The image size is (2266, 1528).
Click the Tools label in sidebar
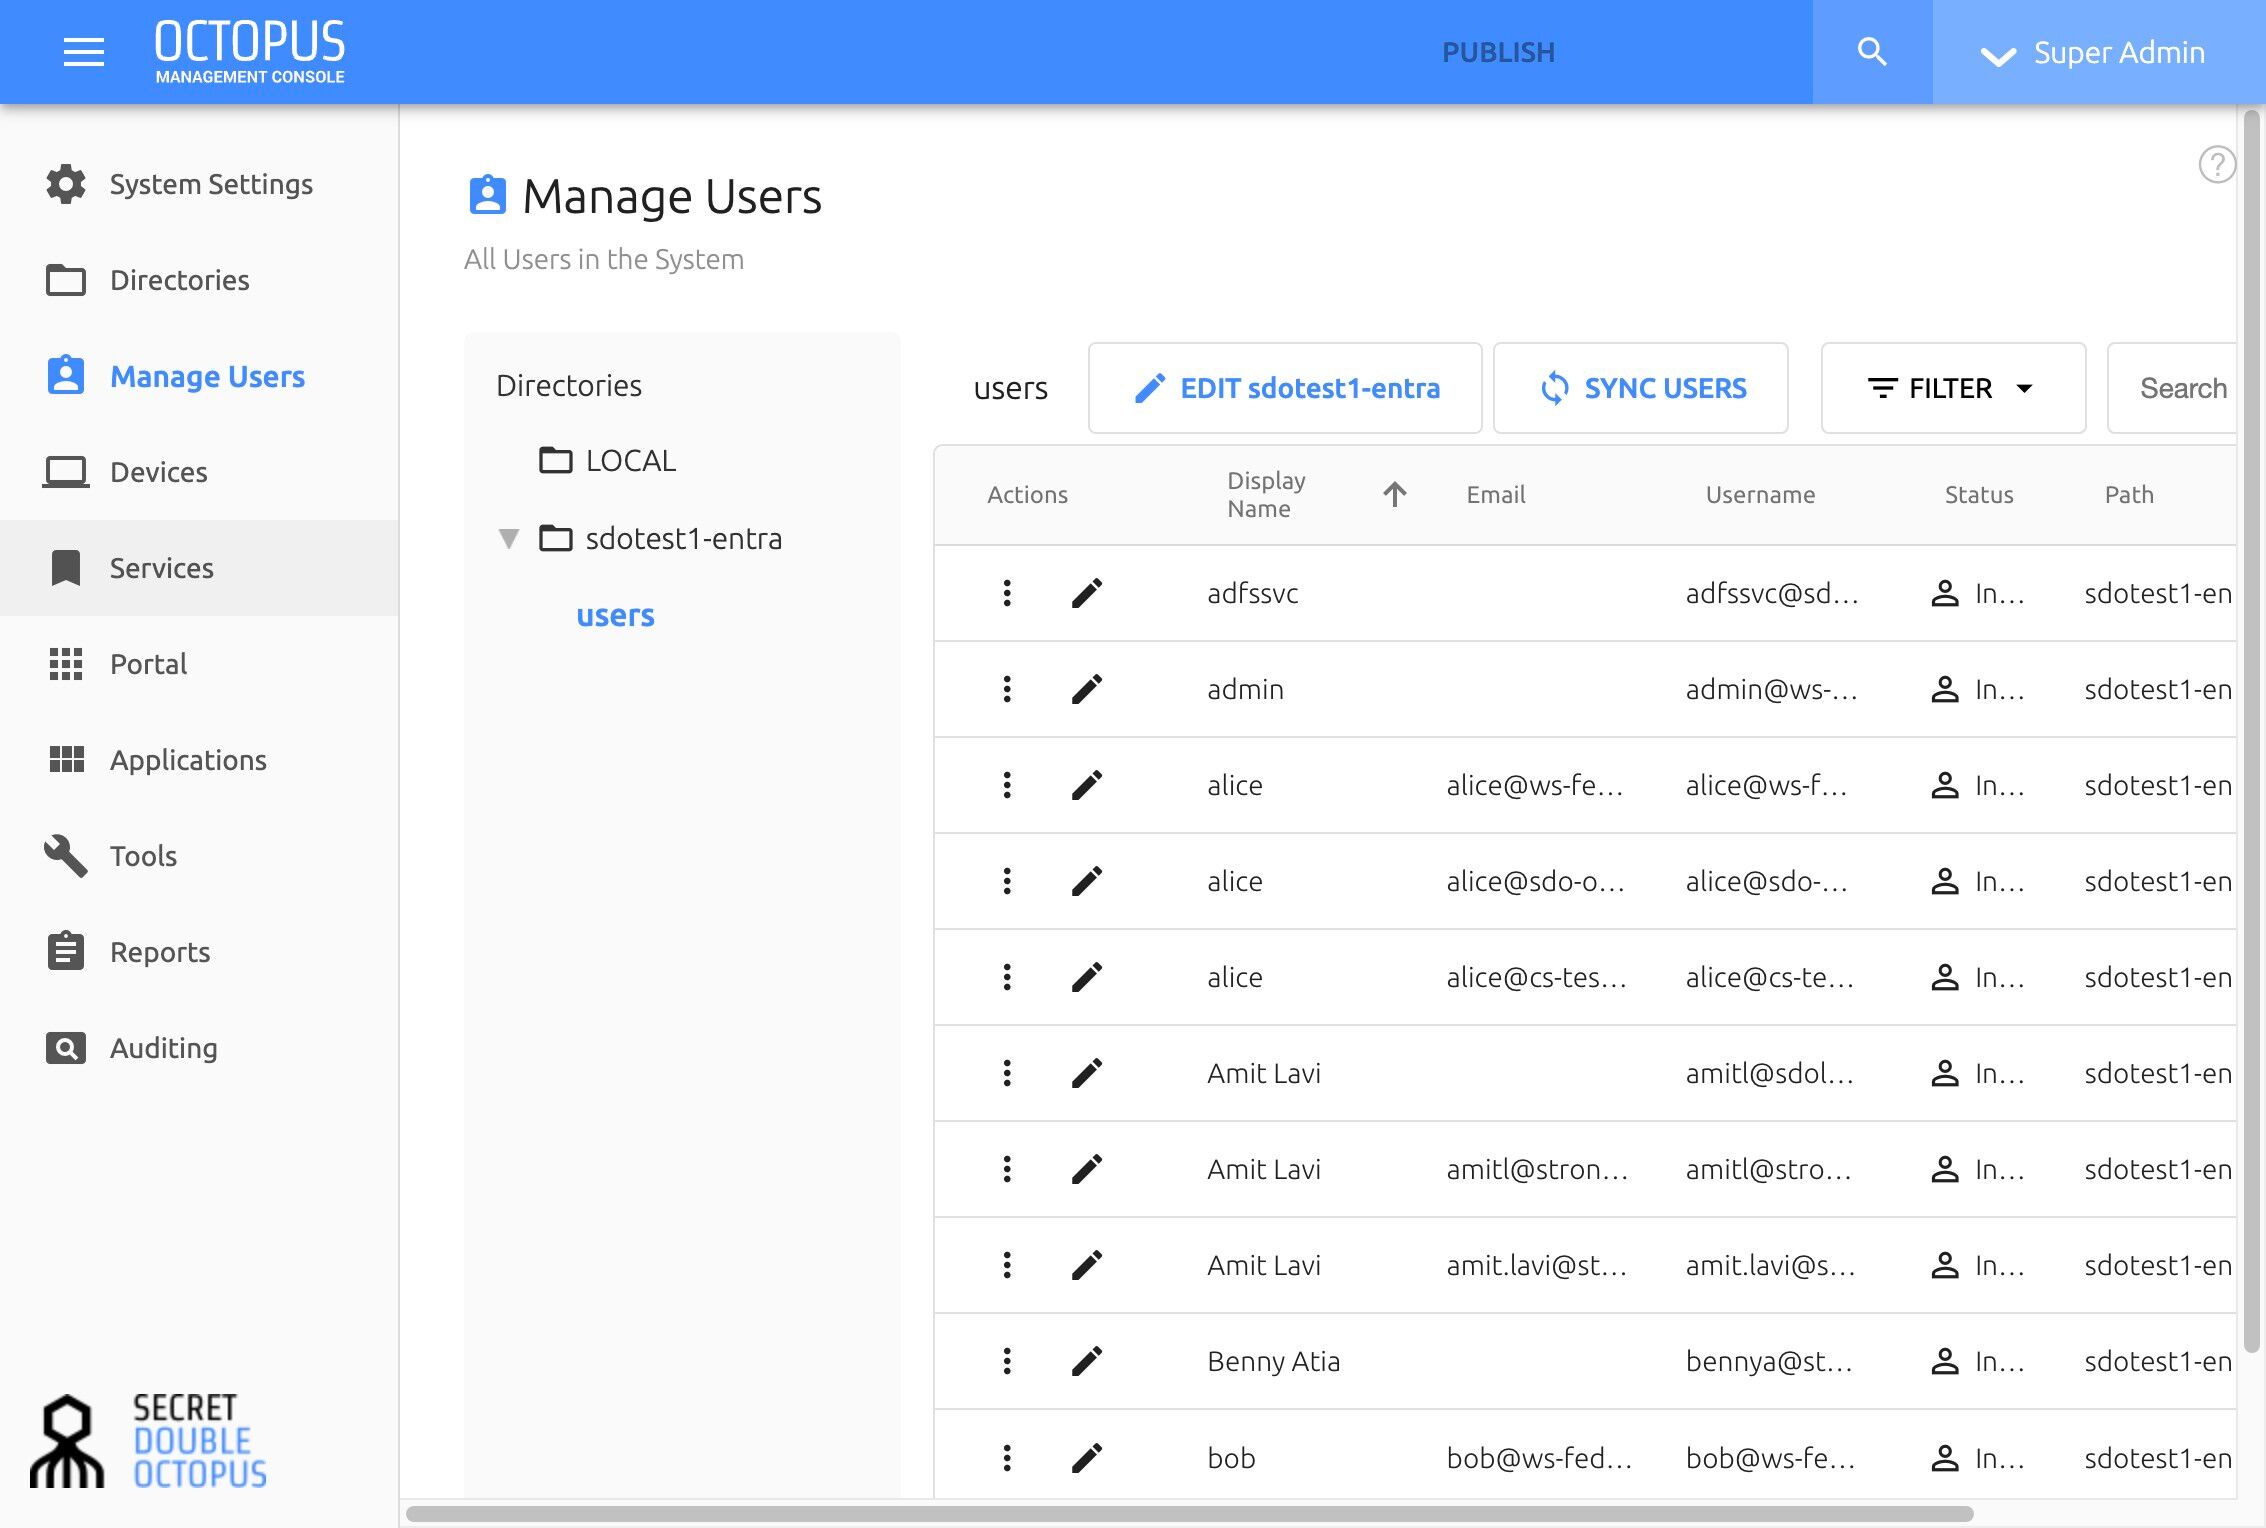[143, 856]
